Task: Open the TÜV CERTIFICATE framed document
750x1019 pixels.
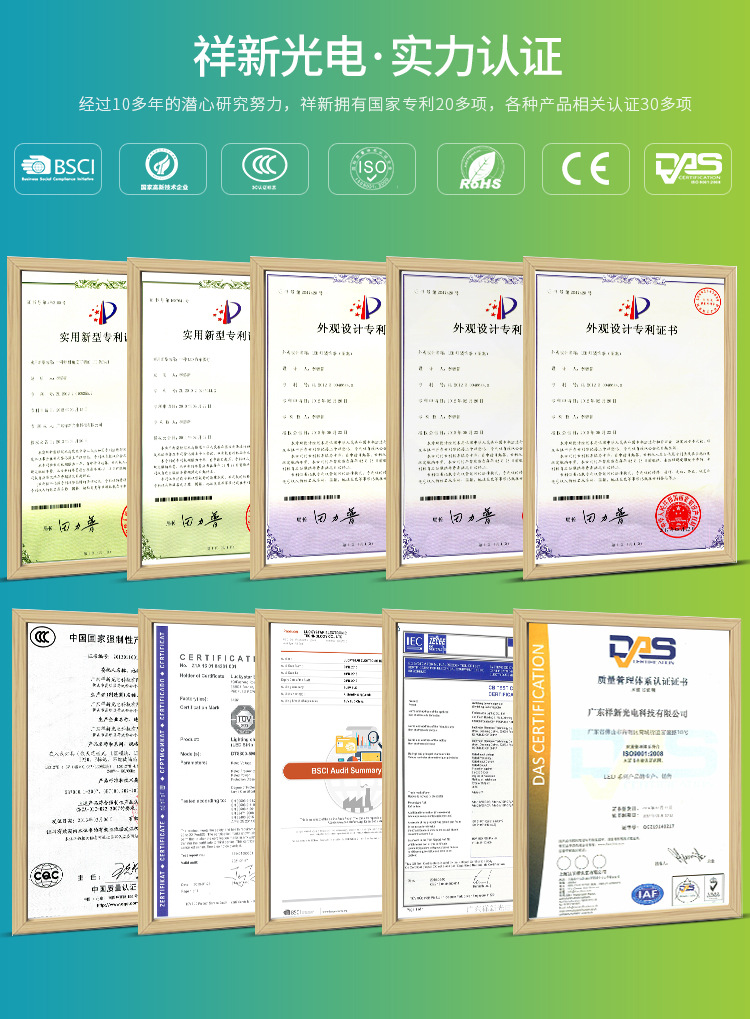Action: 197,771
